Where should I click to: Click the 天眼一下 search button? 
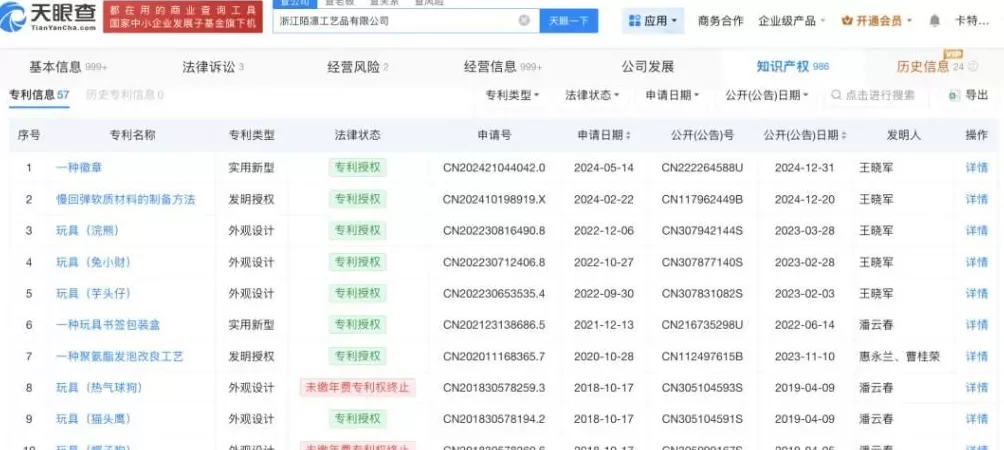click(569, 20)
